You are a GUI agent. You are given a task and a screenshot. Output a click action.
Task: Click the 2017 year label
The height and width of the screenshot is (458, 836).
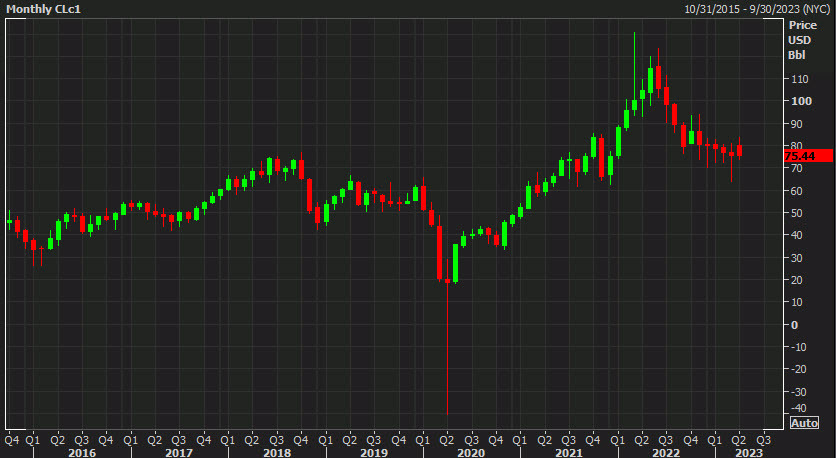click(x=179, y=453)
